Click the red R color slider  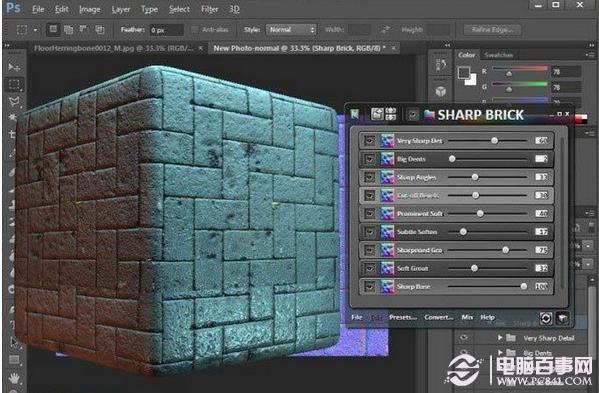[520, 69]
